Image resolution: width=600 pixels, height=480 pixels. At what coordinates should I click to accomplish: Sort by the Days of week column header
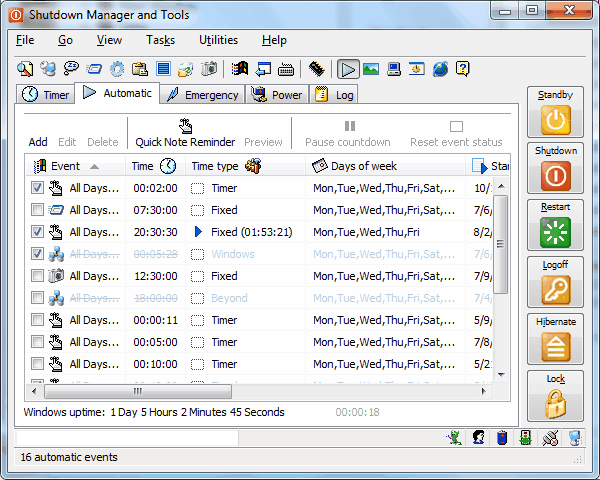[x=385, y=166]
